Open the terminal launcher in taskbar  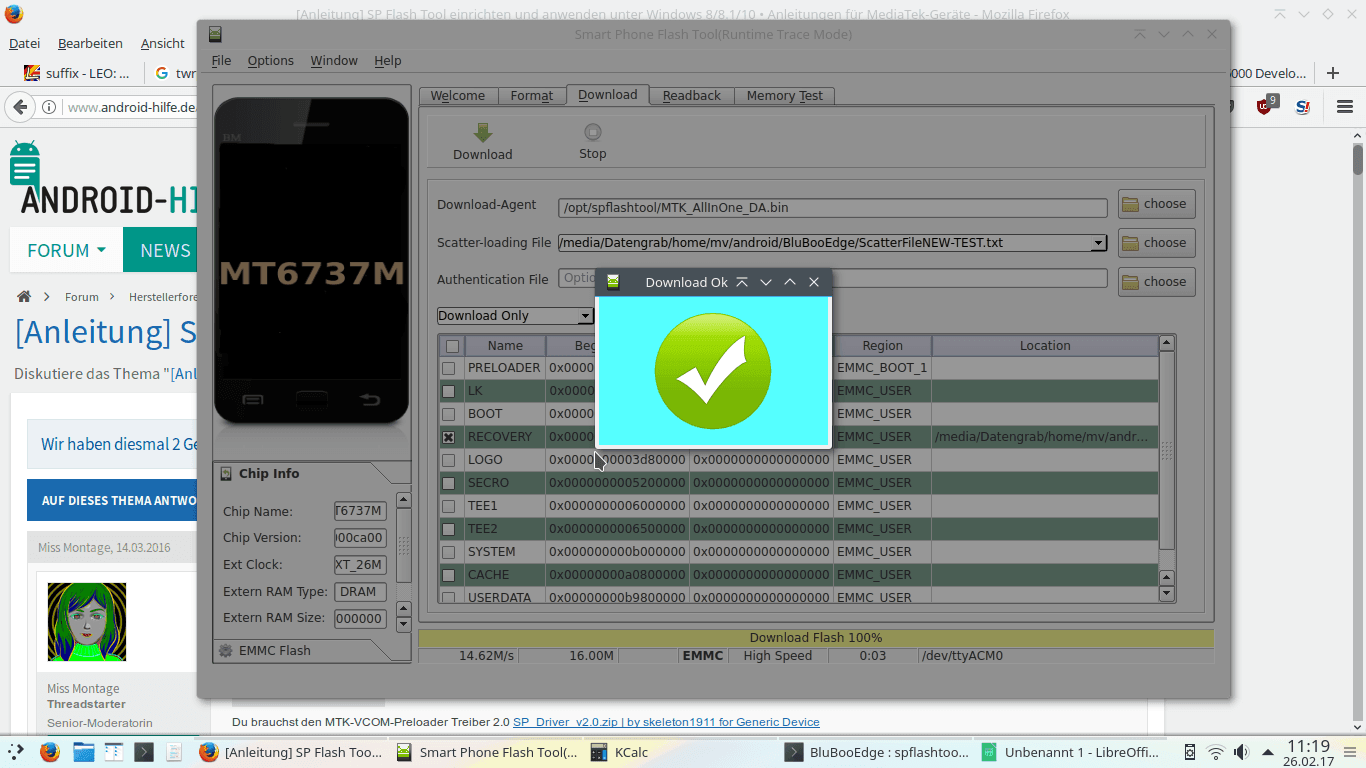point(143,752)
